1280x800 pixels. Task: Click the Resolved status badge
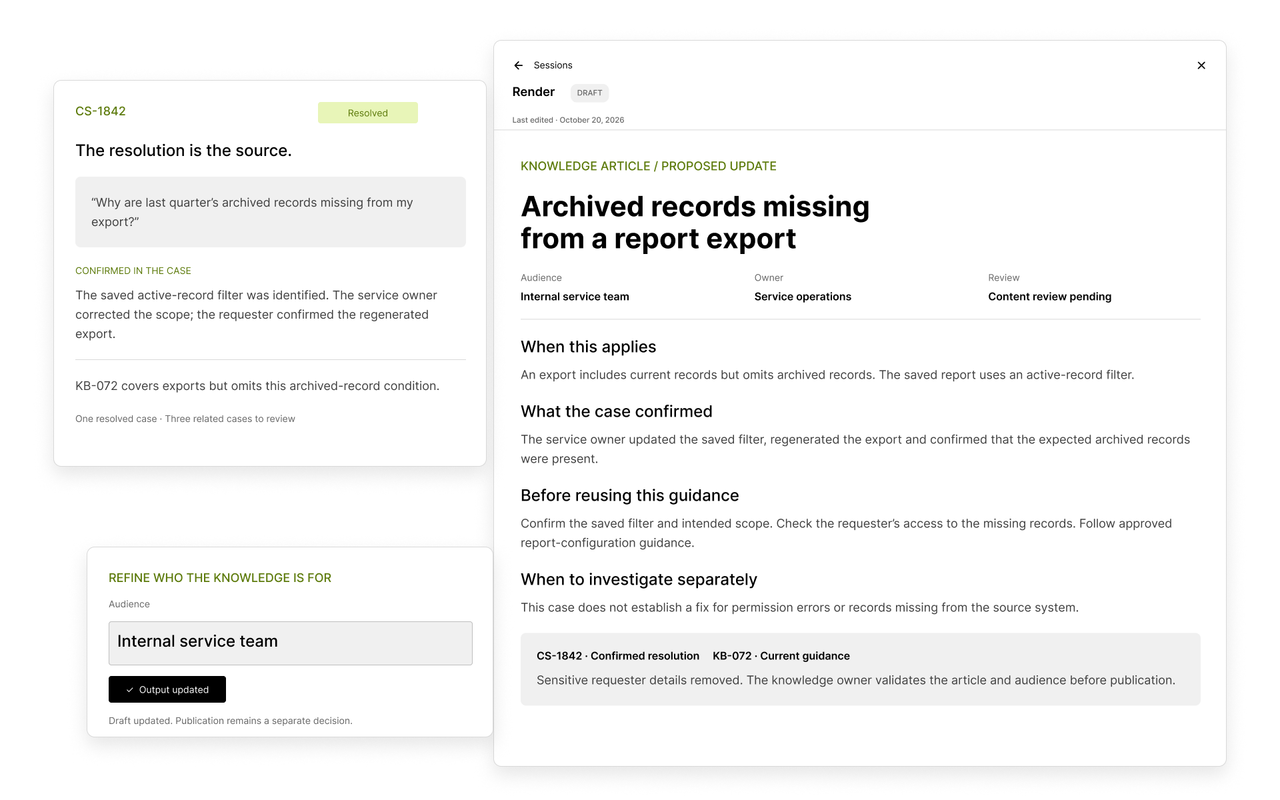coord(368,113)
